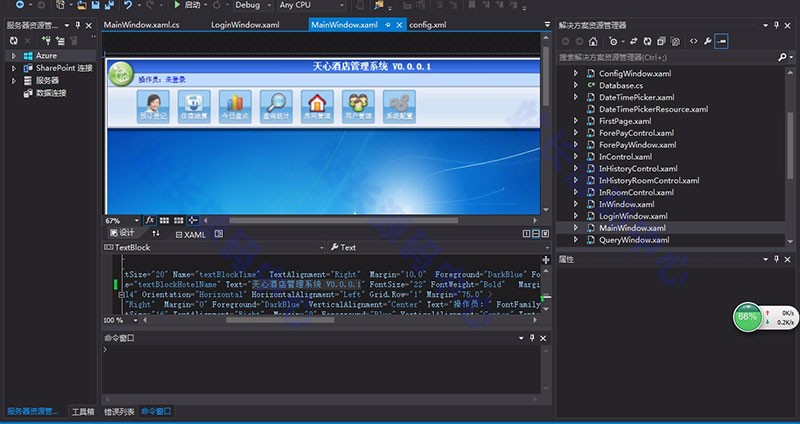Click the View Code <> icon

(x=693, y=42)
